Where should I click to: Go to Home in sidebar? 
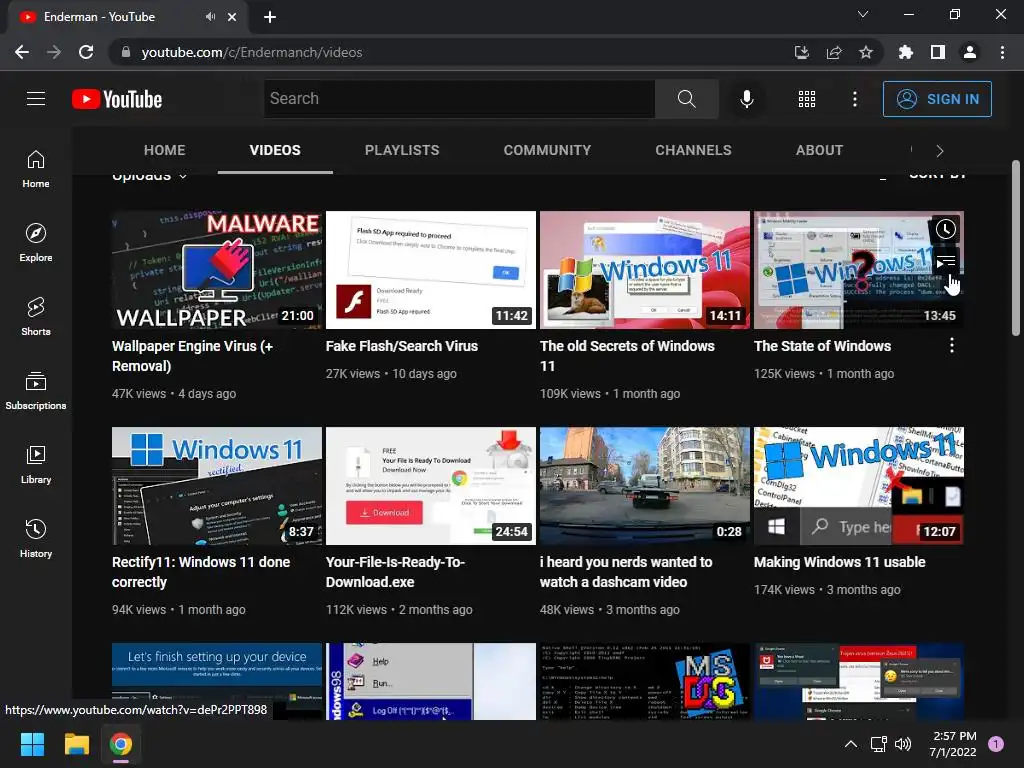click(x=36, y=169)
